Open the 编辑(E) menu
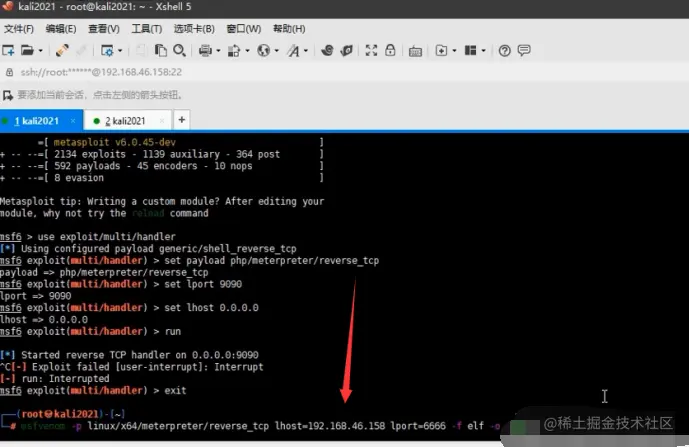689x447 pixels. coord(61,29)
